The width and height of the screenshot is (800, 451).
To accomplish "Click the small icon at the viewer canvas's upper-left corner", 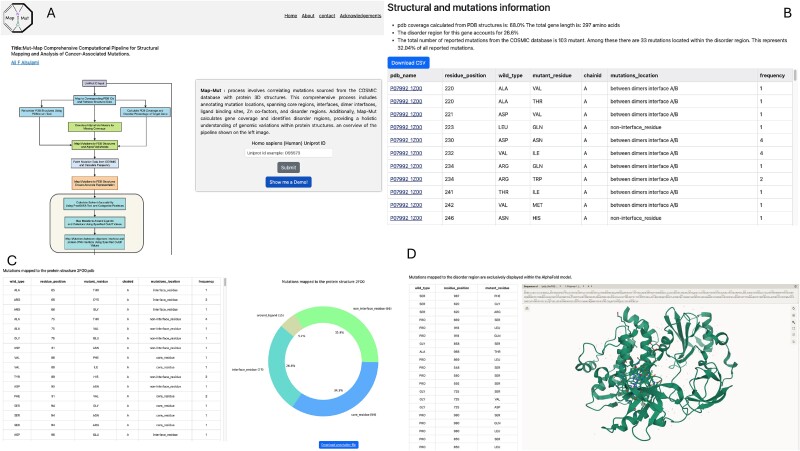I will coord(527,308).
